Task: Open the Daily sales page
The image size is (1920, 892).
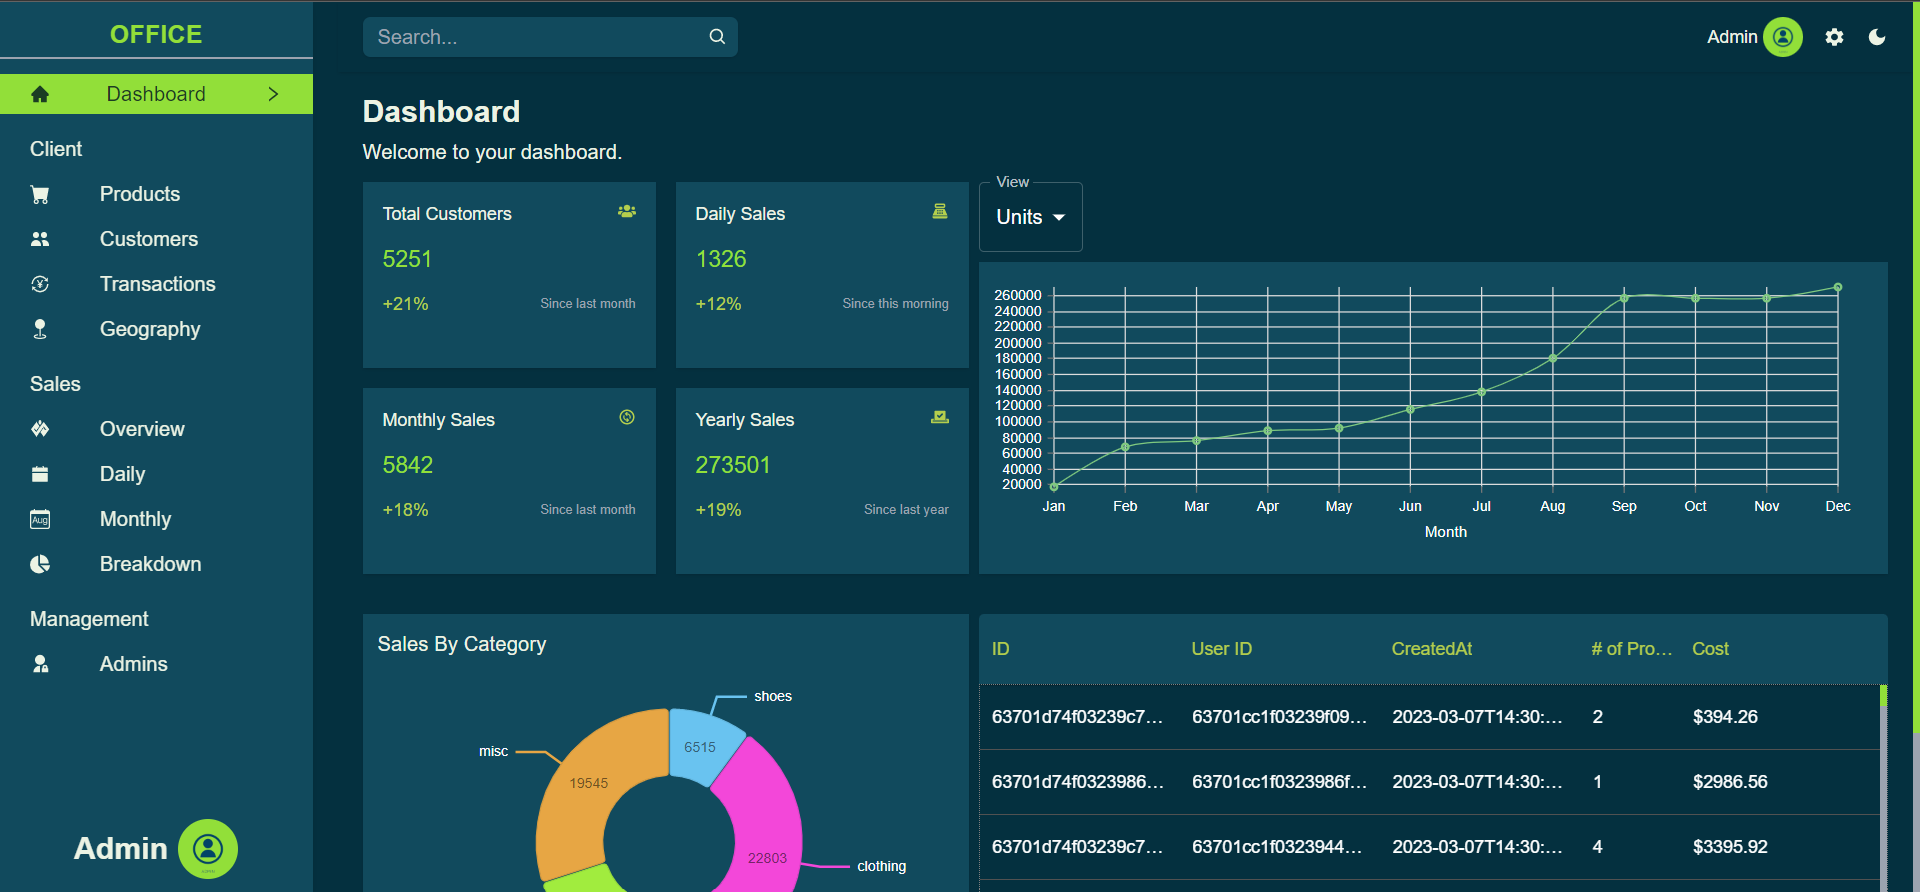Action: click(x=122, y=474)
